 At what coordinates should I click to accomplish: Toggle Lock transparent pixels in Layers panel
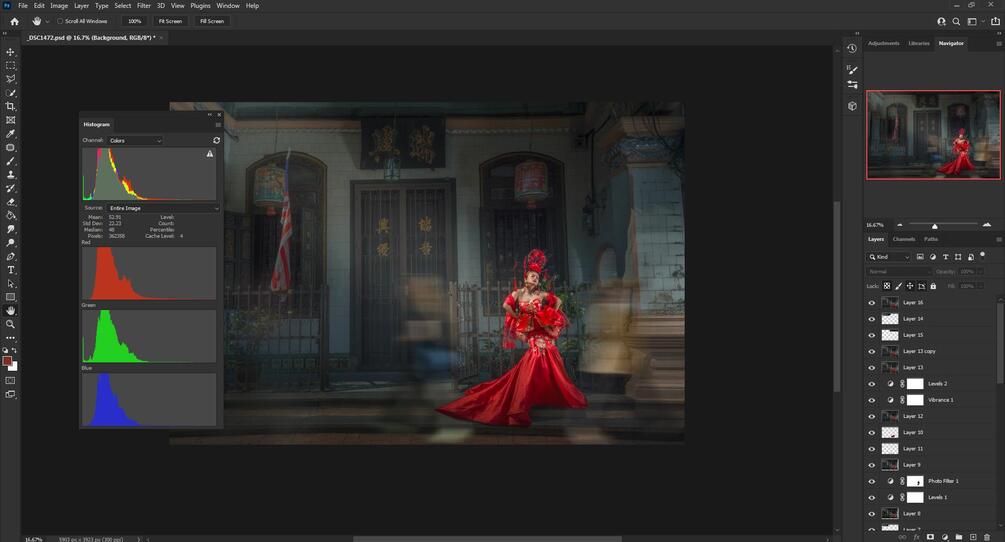pyautogui.click(x=887, y=286)
